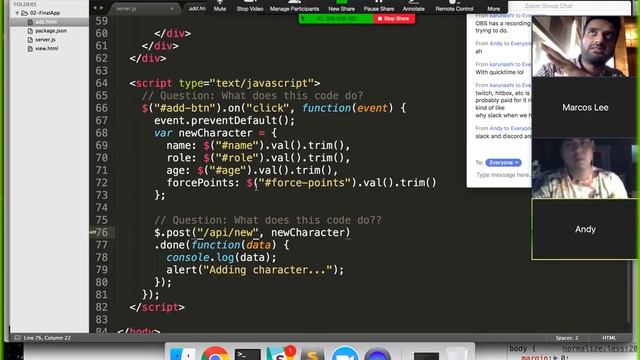Open the Spaces: 2 indentation menu
Viewport: 640px width, 360px height.
coord(567,338)
